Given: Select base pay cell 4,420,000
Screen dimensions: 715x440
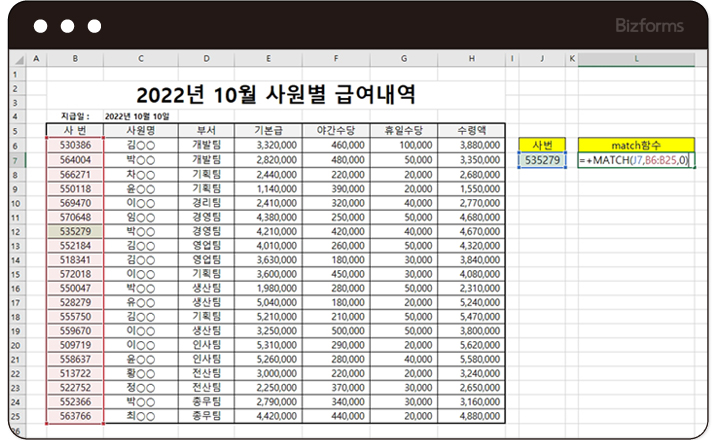Looking at the screenshot, I should pyautogui.click(x=268, y=416).
